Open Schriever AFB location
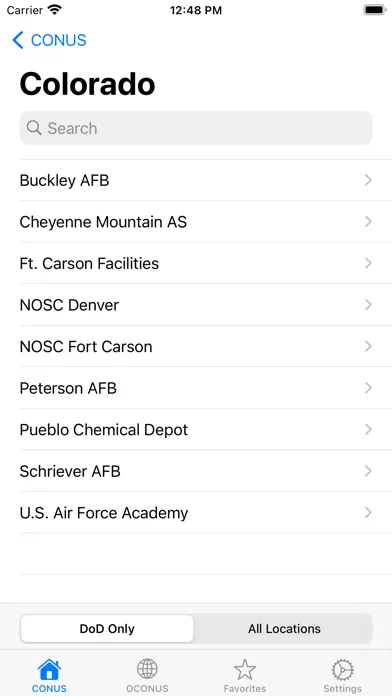The height and width of the screenshot is (696, 392). pyautogui.click(x=196, y=471)
